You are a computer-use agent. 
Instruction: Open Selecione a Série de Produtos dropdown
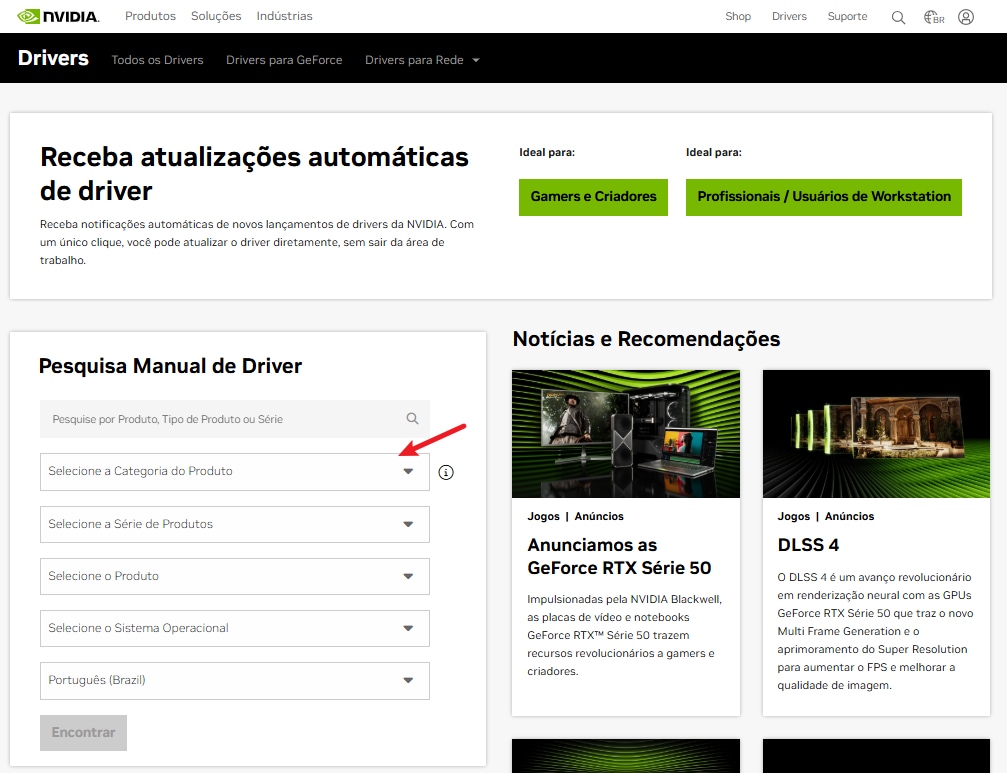pyautogui.click(x=234, y=524)
